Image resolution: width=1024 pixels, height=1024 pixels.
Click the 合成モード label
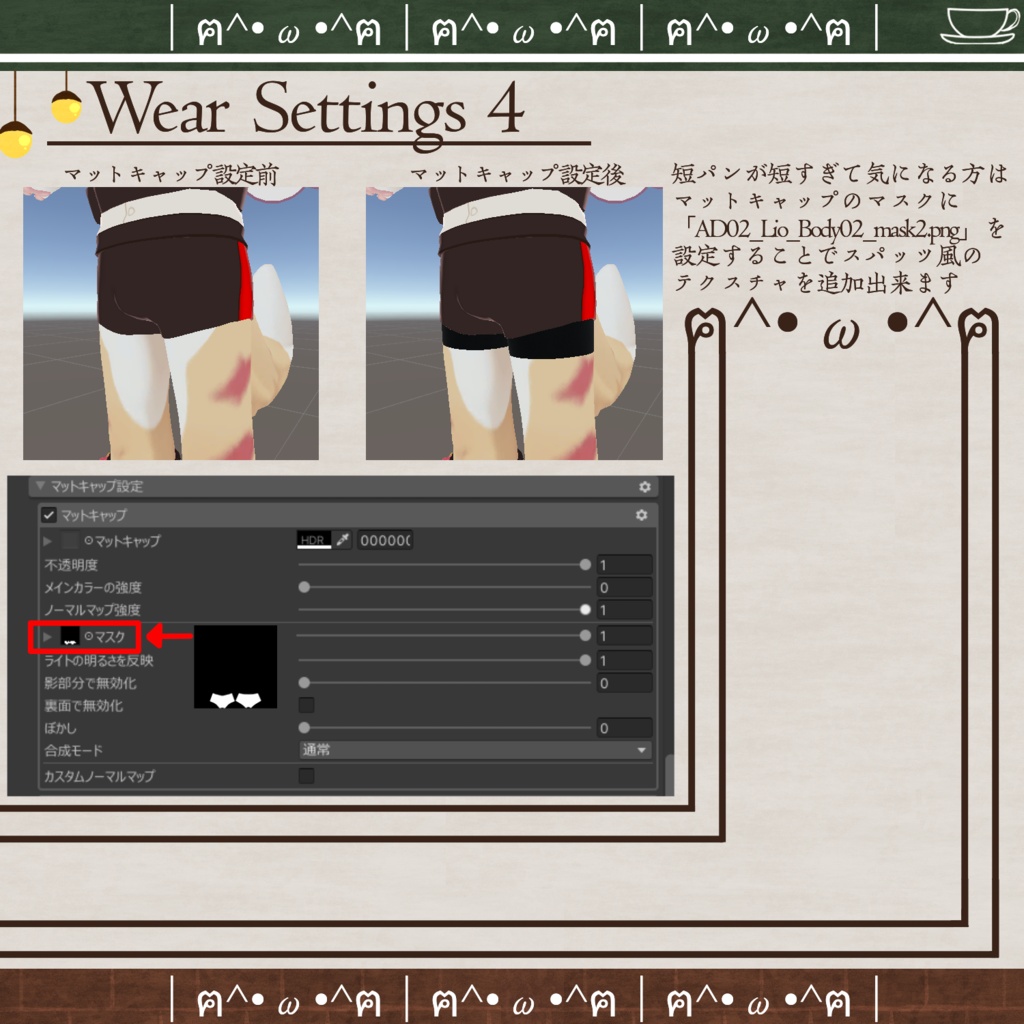tap(73, 750)
